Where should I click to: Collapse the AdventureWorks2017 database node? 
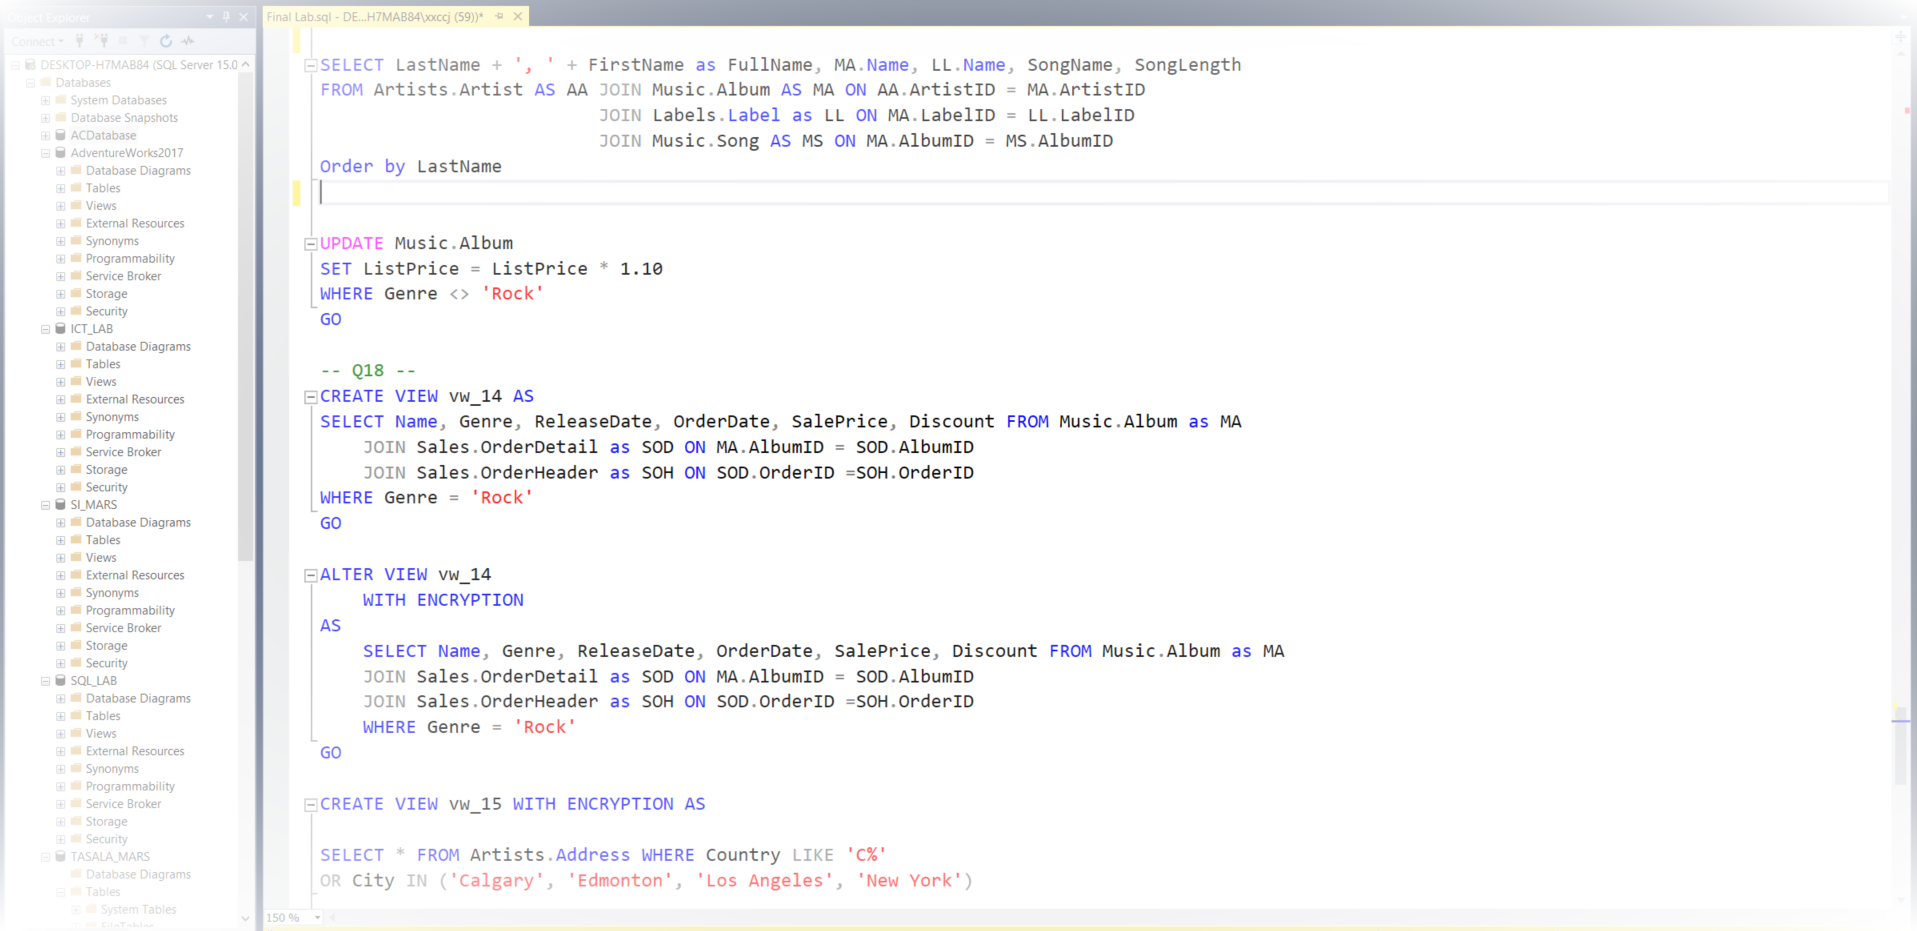[45, 153]
